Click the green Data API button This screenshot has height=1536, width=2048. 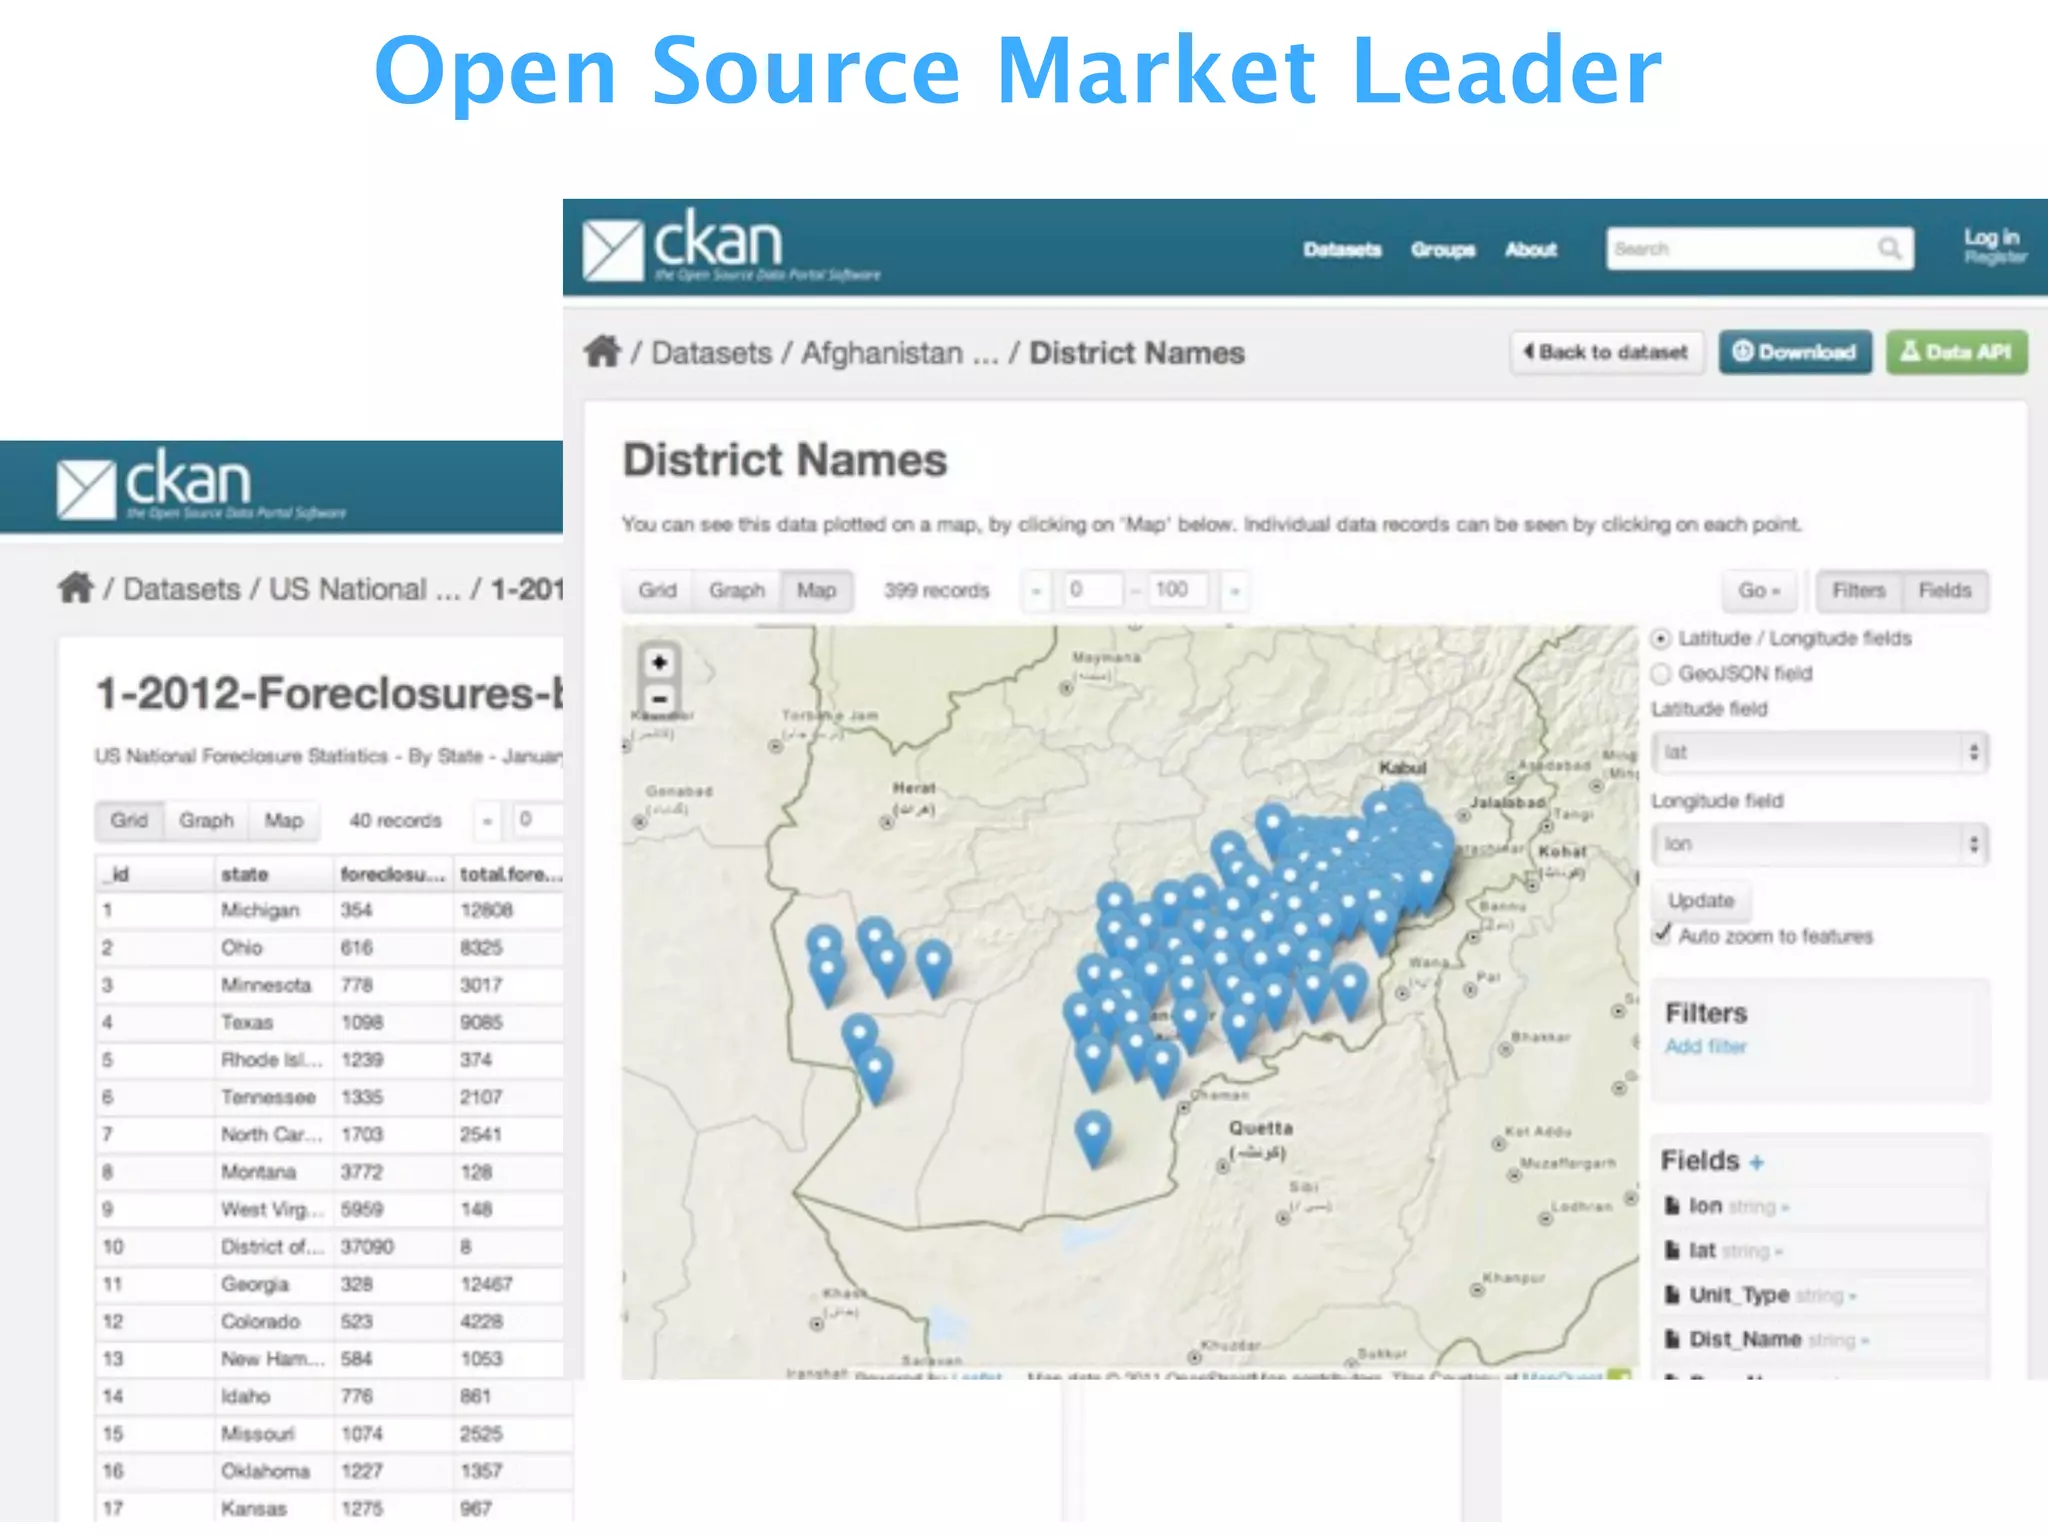(x=1957, y=352)
